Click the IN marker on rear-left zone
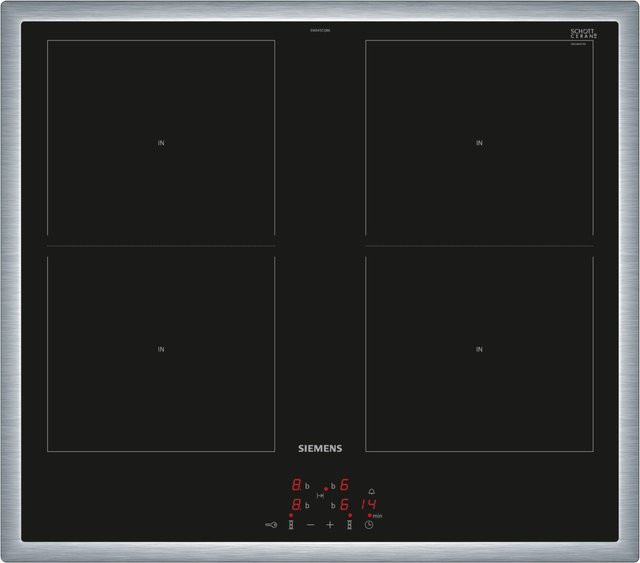 click(161, 143)
